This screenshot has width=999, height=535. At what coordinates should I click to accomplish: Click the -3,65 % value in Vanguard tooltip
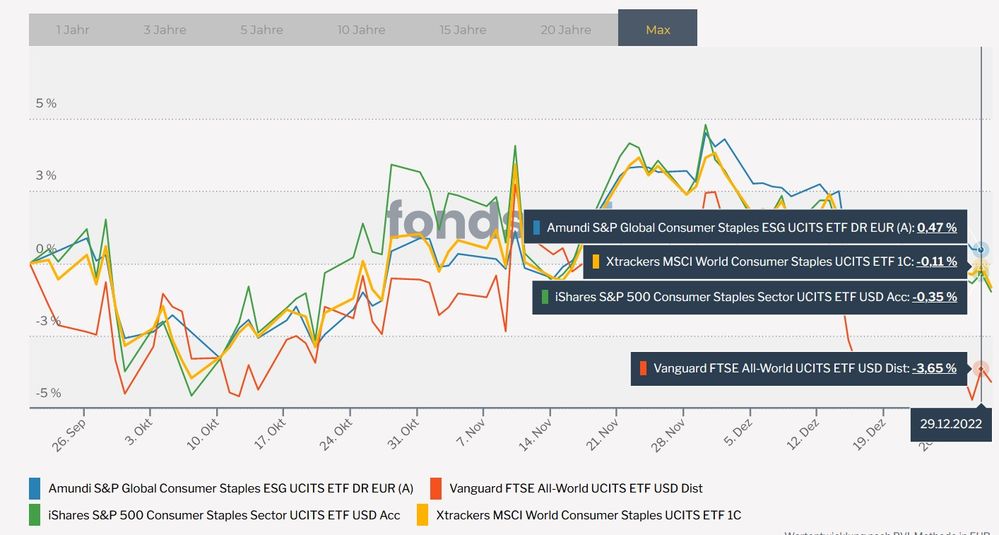[x=935, y=368]
